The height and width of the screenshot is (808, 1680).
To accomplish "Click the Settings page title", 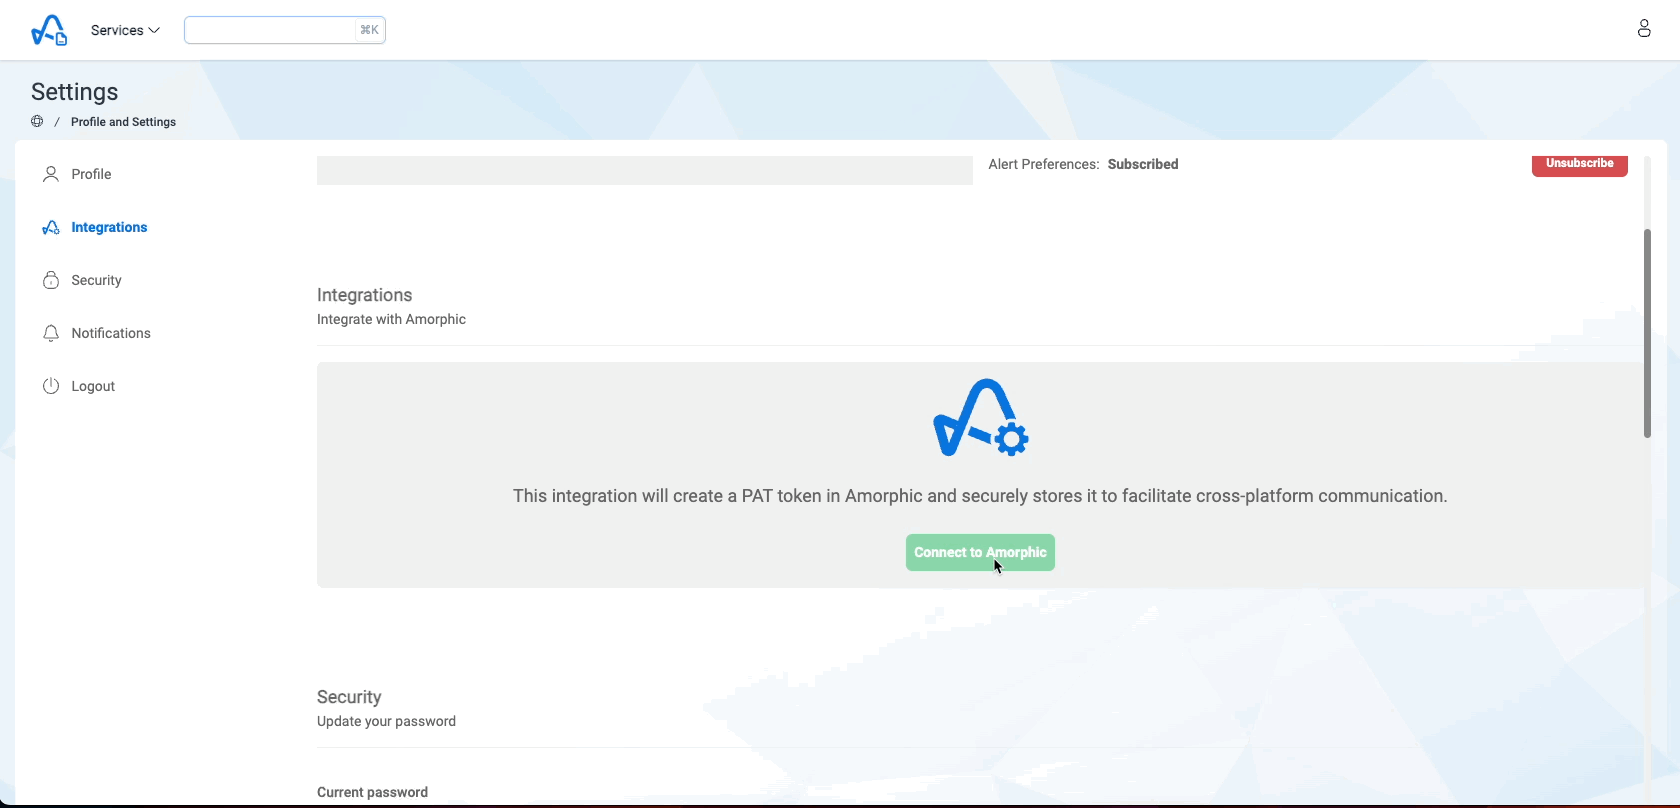I will (x=75, y=92).
